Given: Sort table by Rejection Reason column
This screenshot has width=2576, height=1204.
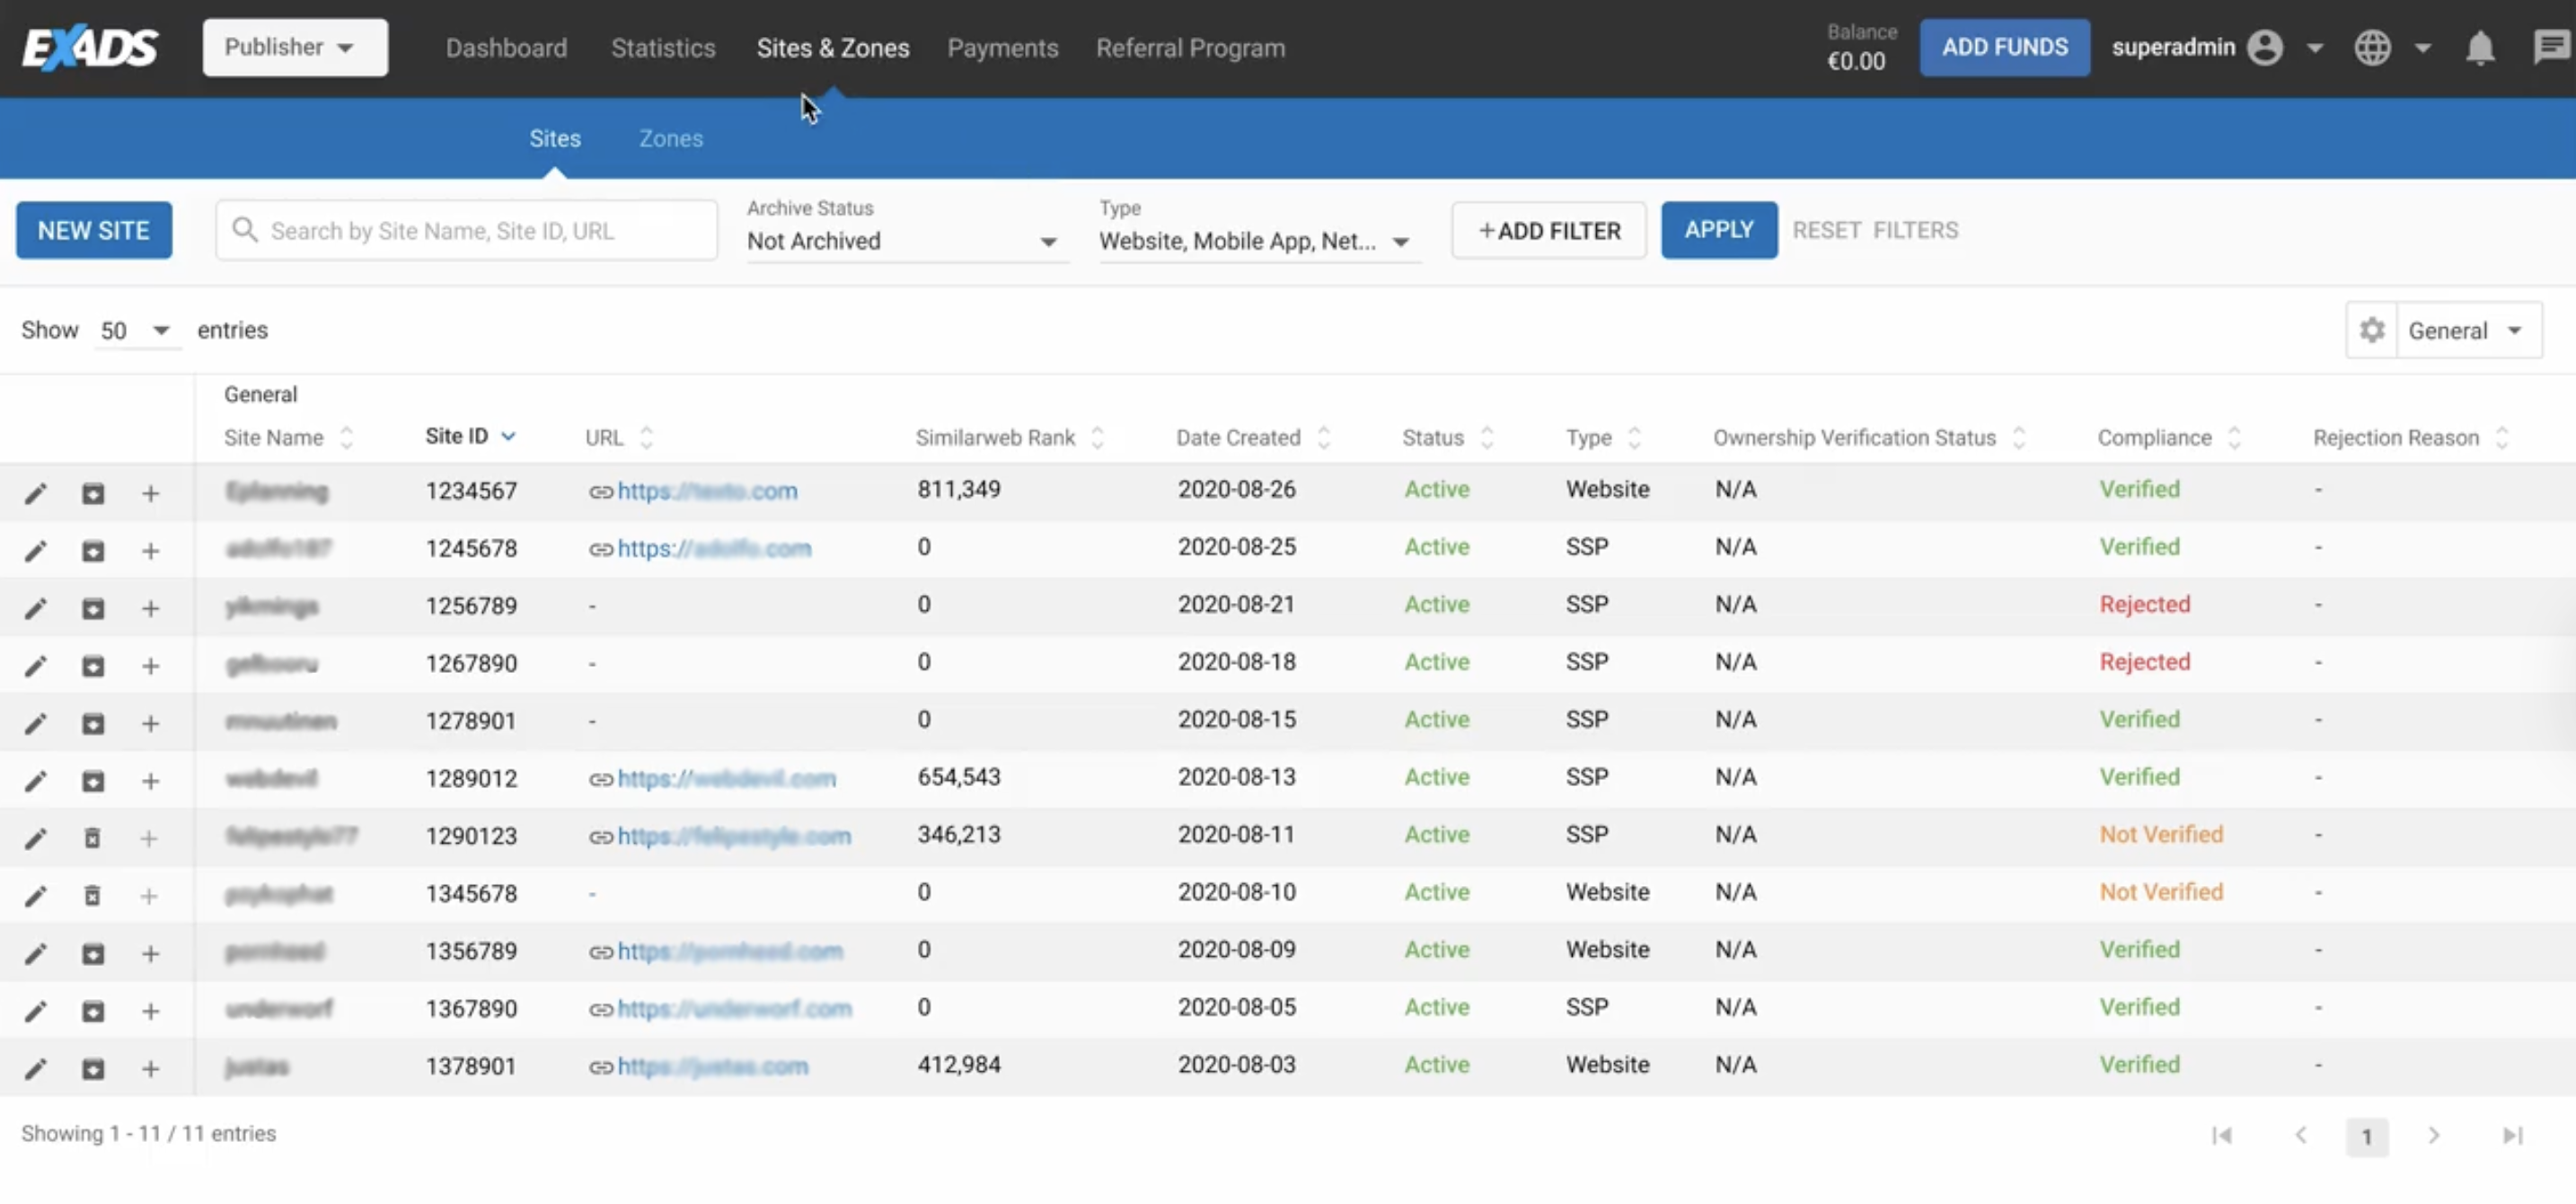Looking at the screenshot, I should point(2411,438).
